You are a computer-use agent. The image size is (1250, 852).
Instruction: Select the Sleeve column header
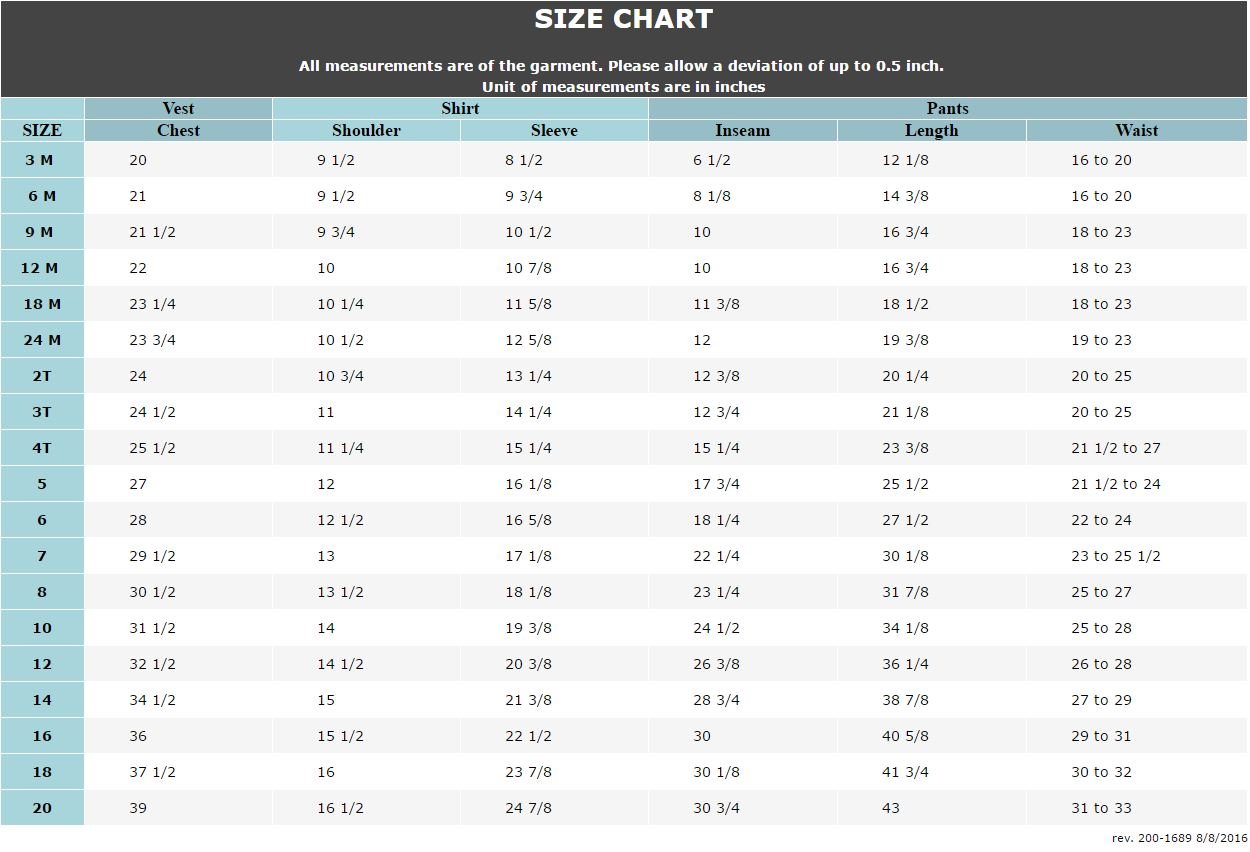(x=554, y=130)
